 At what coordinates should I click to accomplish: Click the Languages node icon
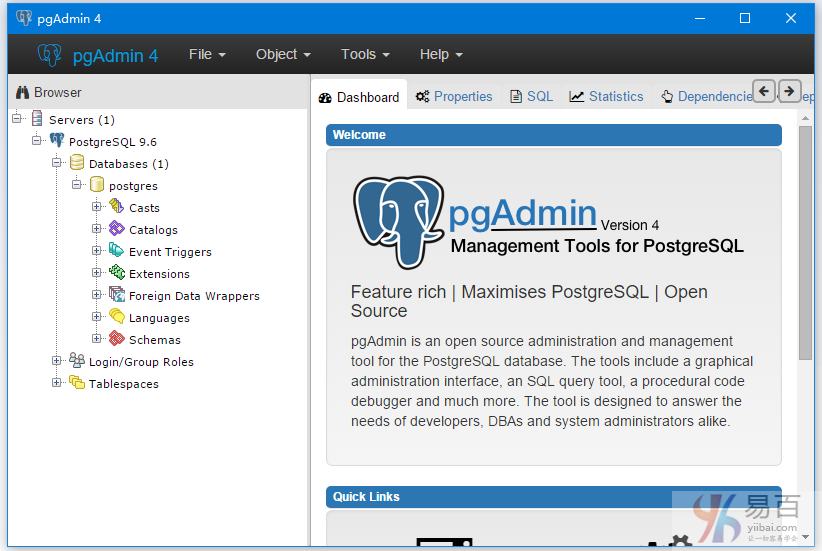click(x=117, y=317)
